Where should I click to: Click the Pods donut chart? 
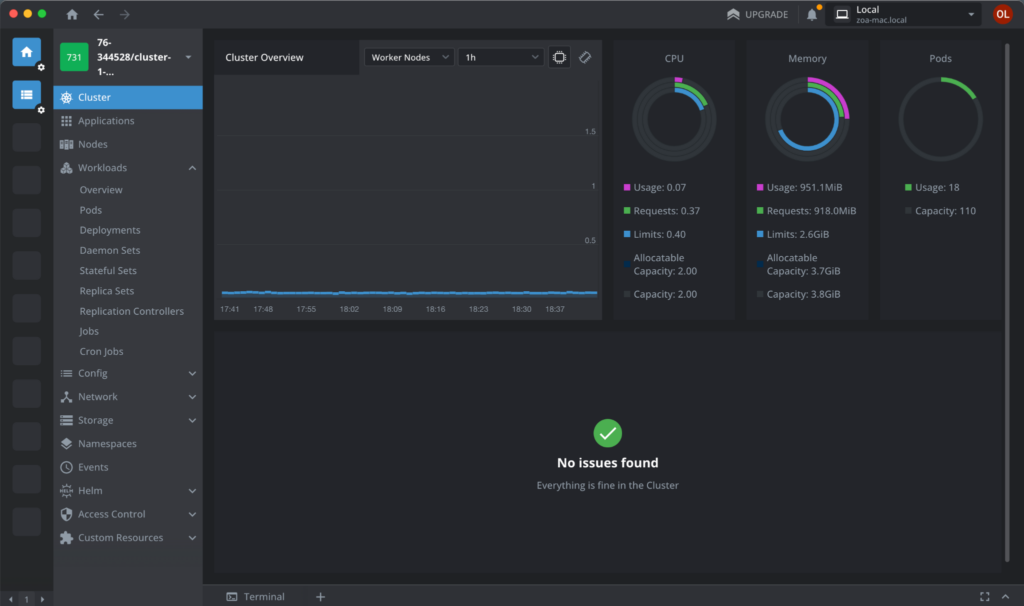pos(940,117)
